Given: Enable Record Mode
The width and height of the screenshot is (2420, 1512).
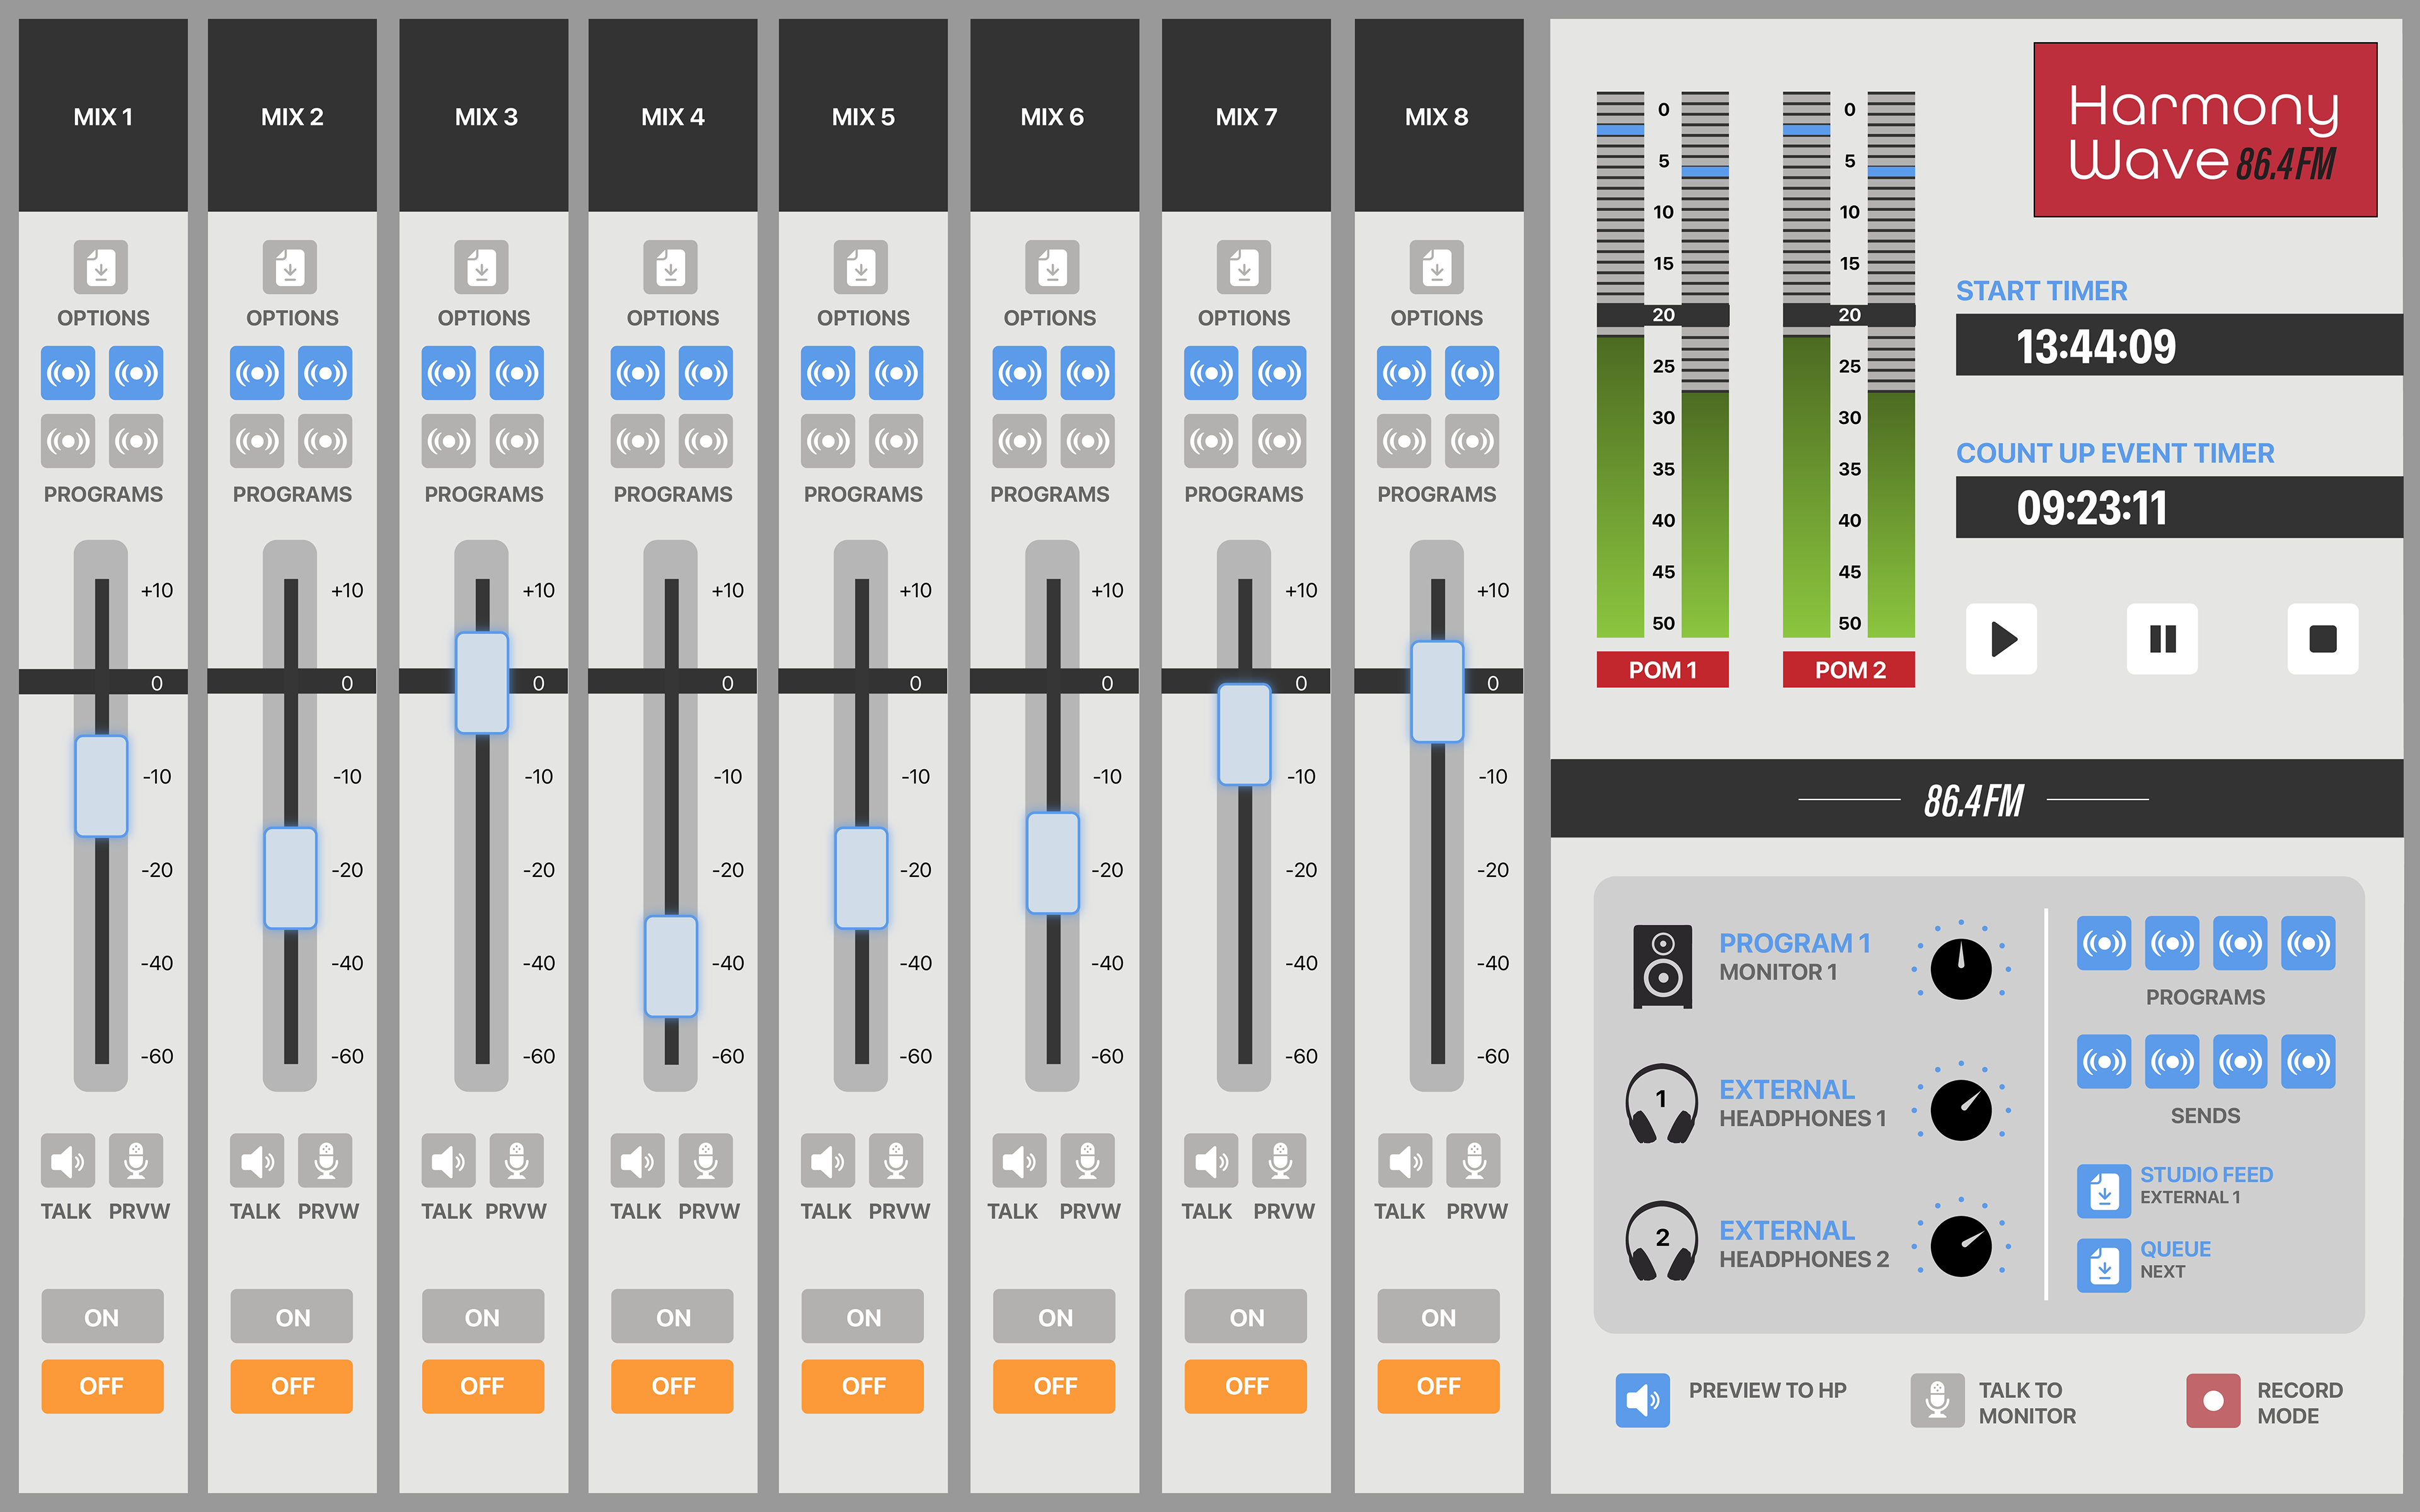Looking at the screenshot, I should (x=2213, y=1400).
